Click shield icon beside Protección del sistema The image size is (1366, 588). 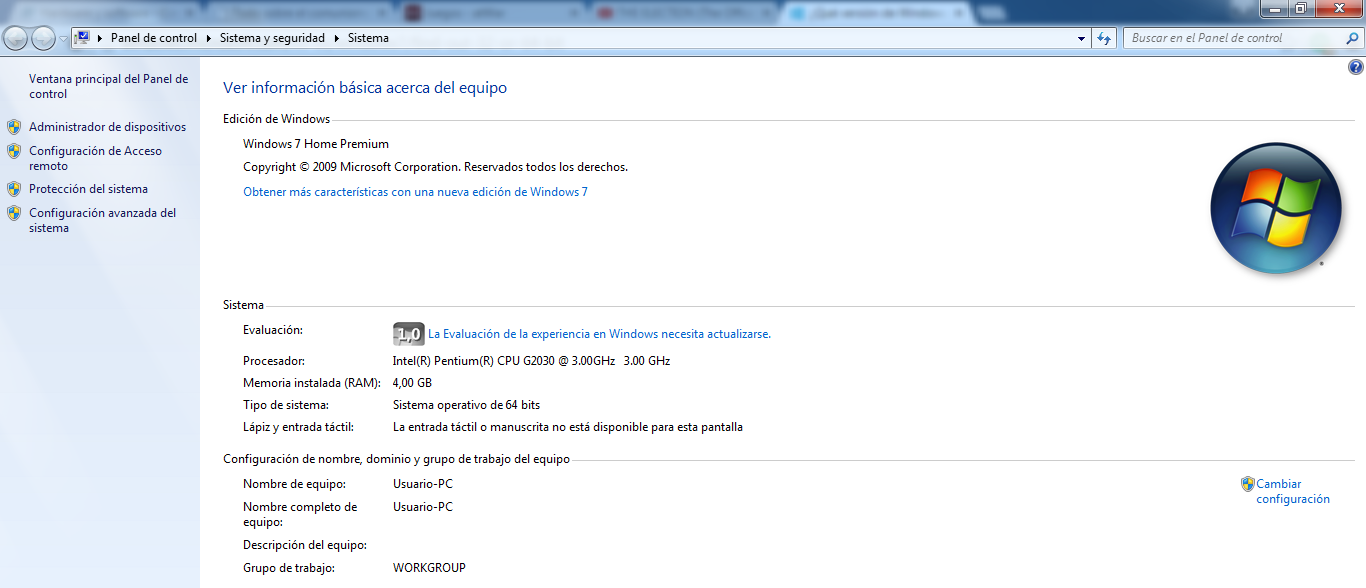click(x=14, y=189)
